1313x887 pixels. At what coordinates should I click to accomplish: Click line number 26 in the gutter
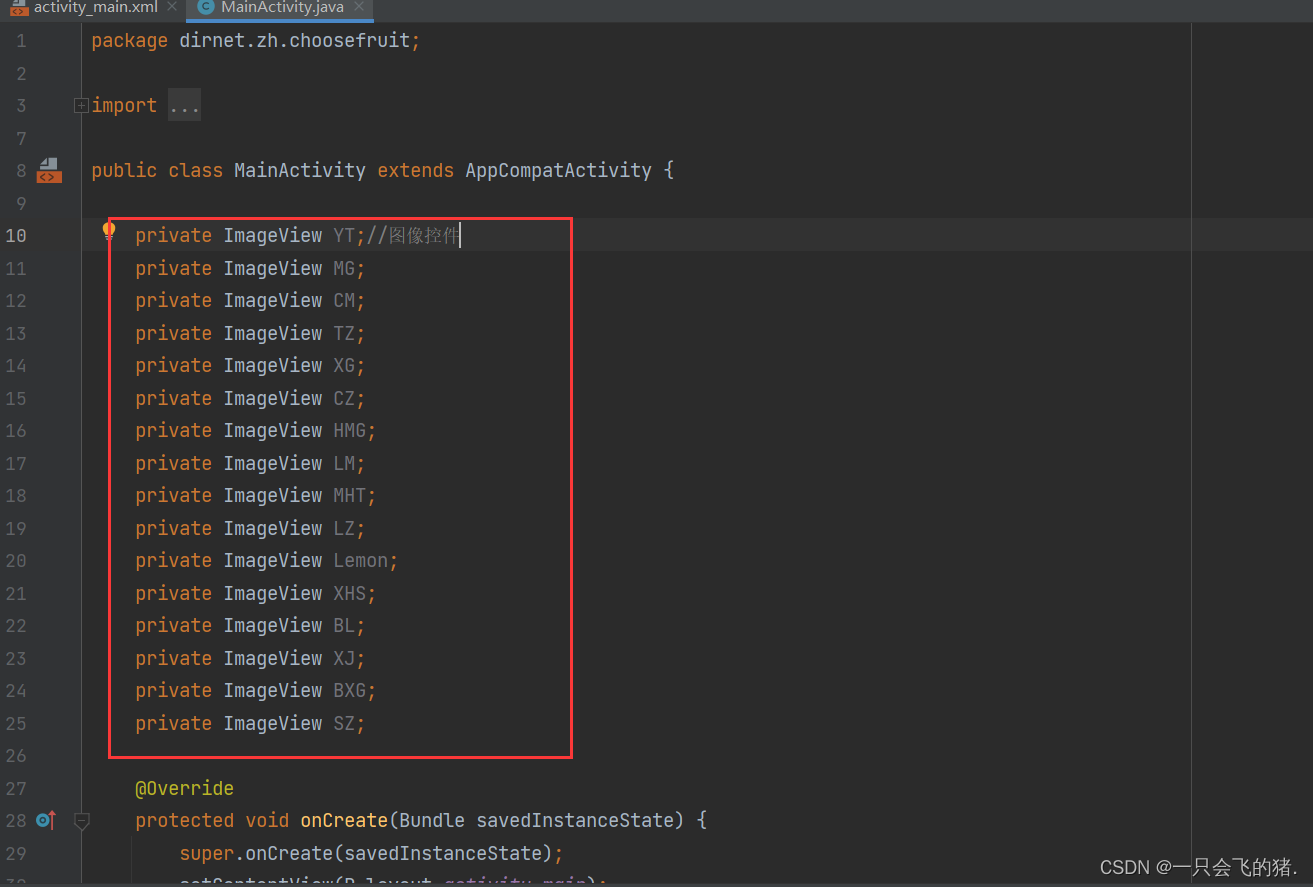point(16,755)
